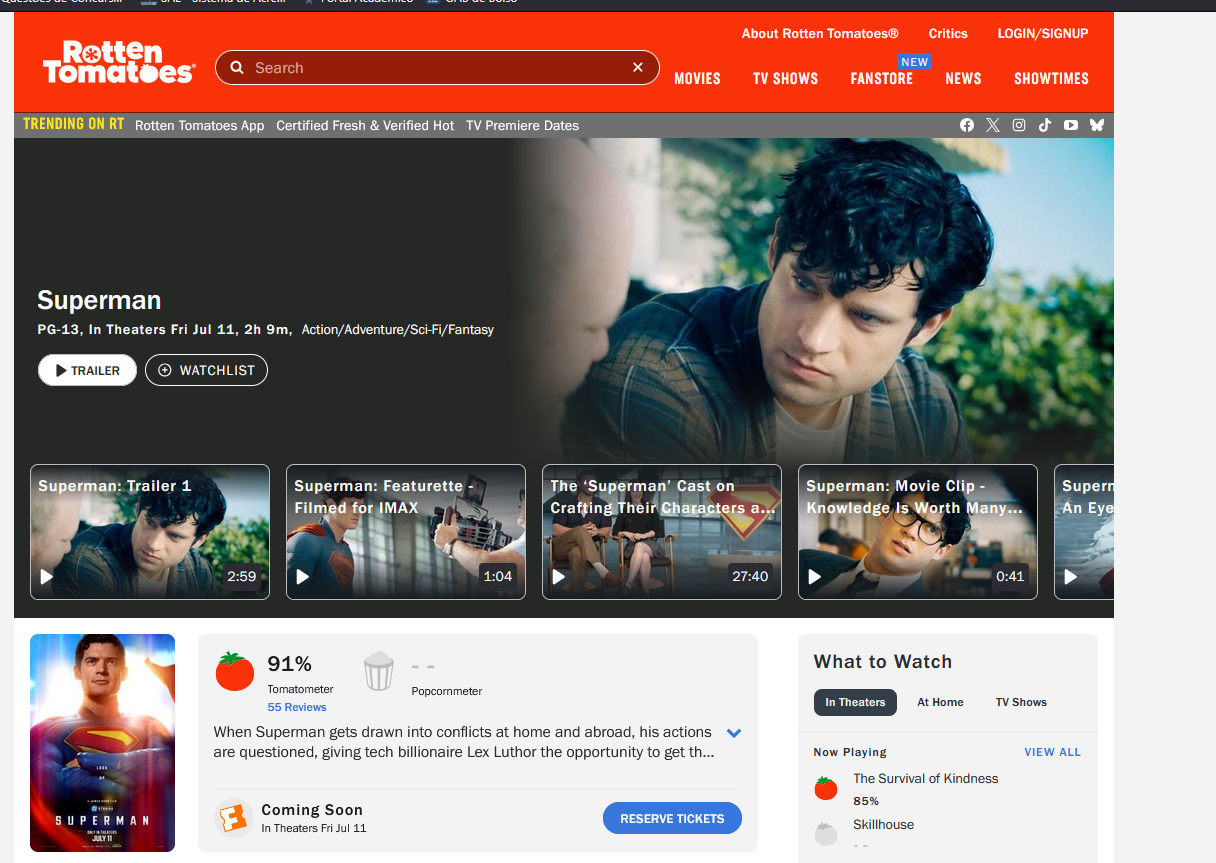Play The 'Superman' Cast on Crafting video

click(662, 532)
